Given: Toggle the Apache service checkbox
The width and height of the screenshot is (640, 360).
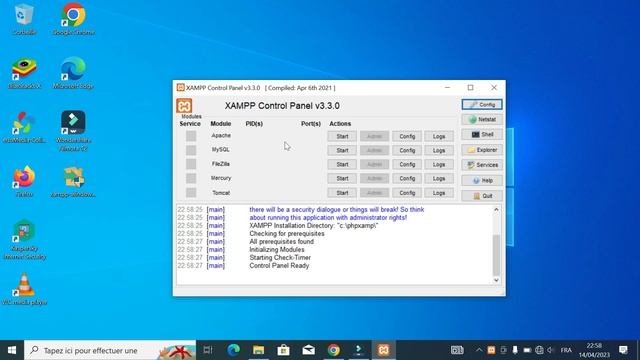Looking at the screenshot, I should [x=191, y=136].
